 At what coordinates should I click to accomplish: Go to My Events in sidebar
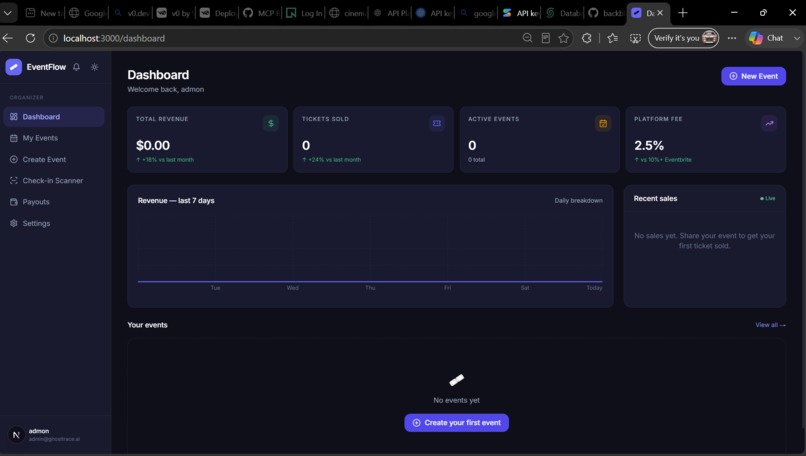coord(54,138)
